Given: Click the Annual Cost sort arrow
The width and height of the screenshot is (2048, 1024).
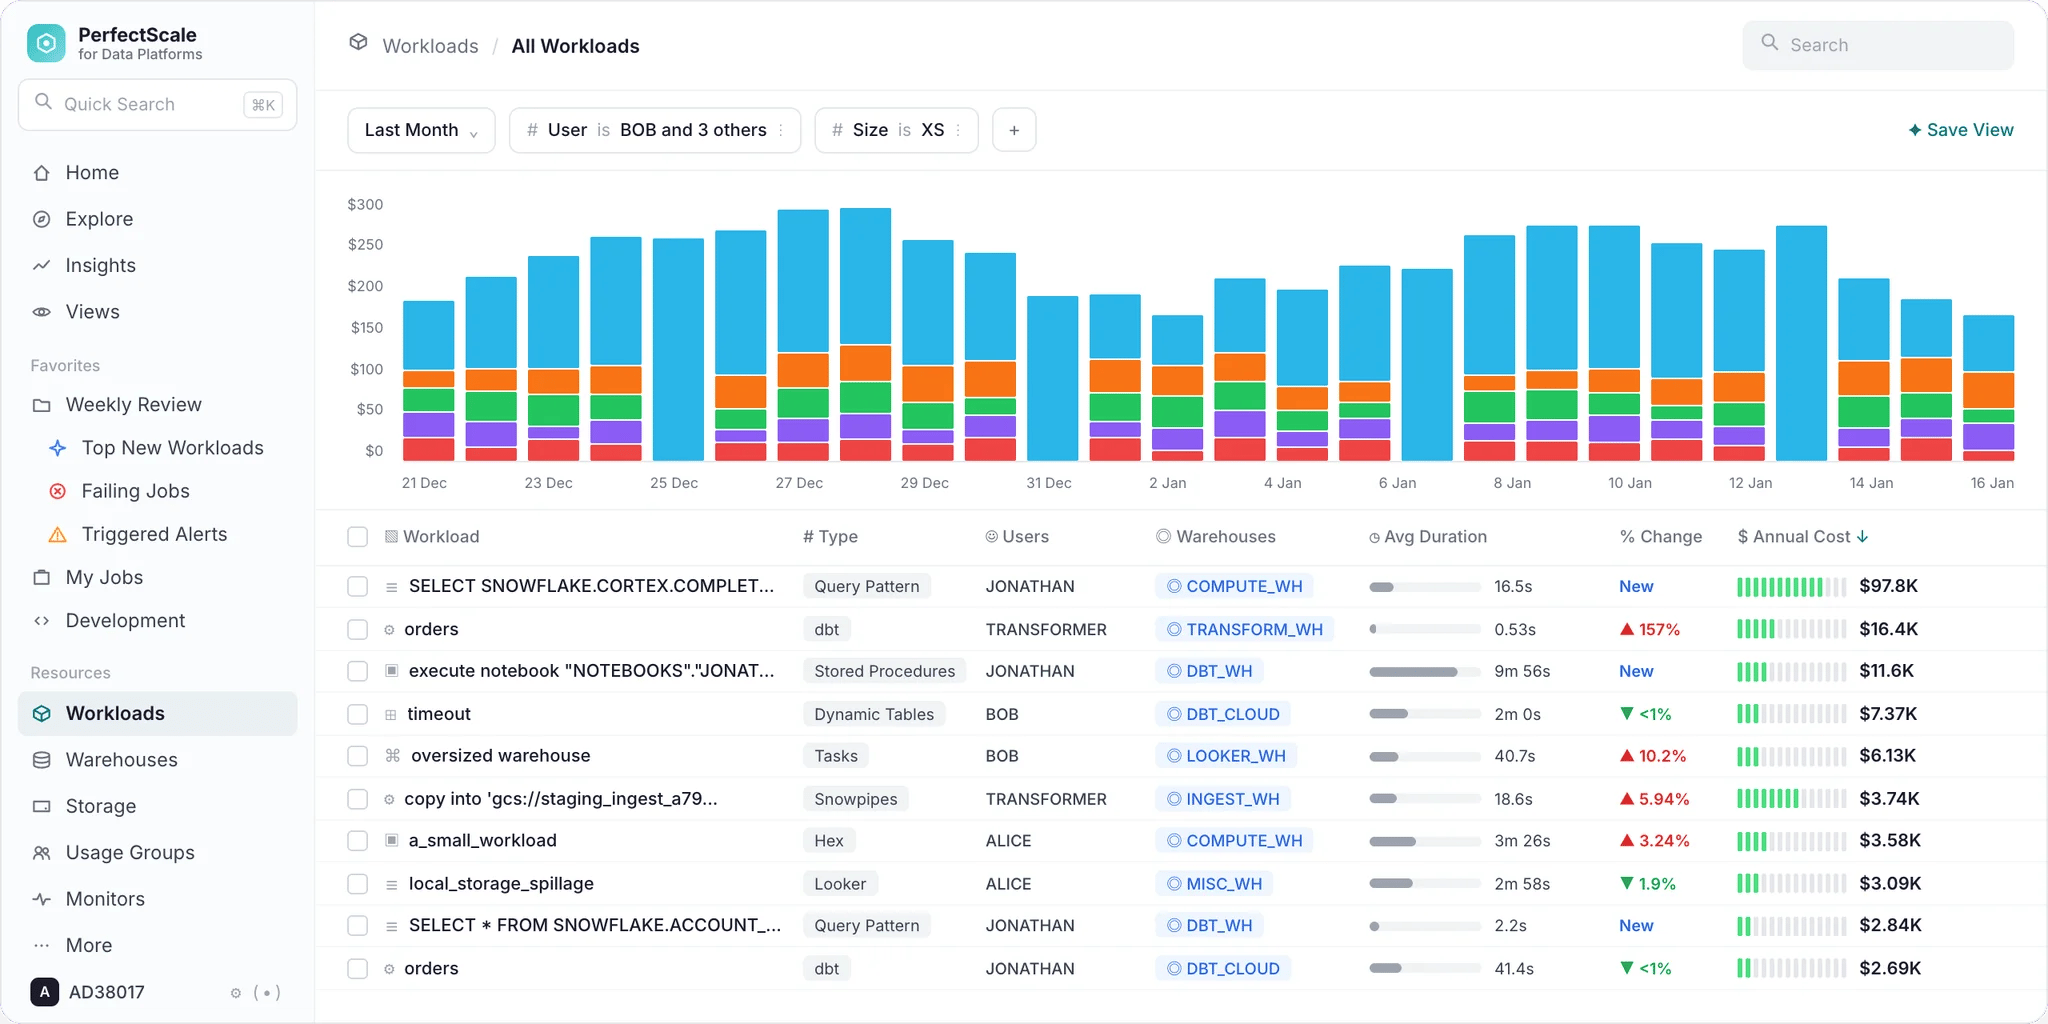Looking at the screenshot, I should [1862, 537].
